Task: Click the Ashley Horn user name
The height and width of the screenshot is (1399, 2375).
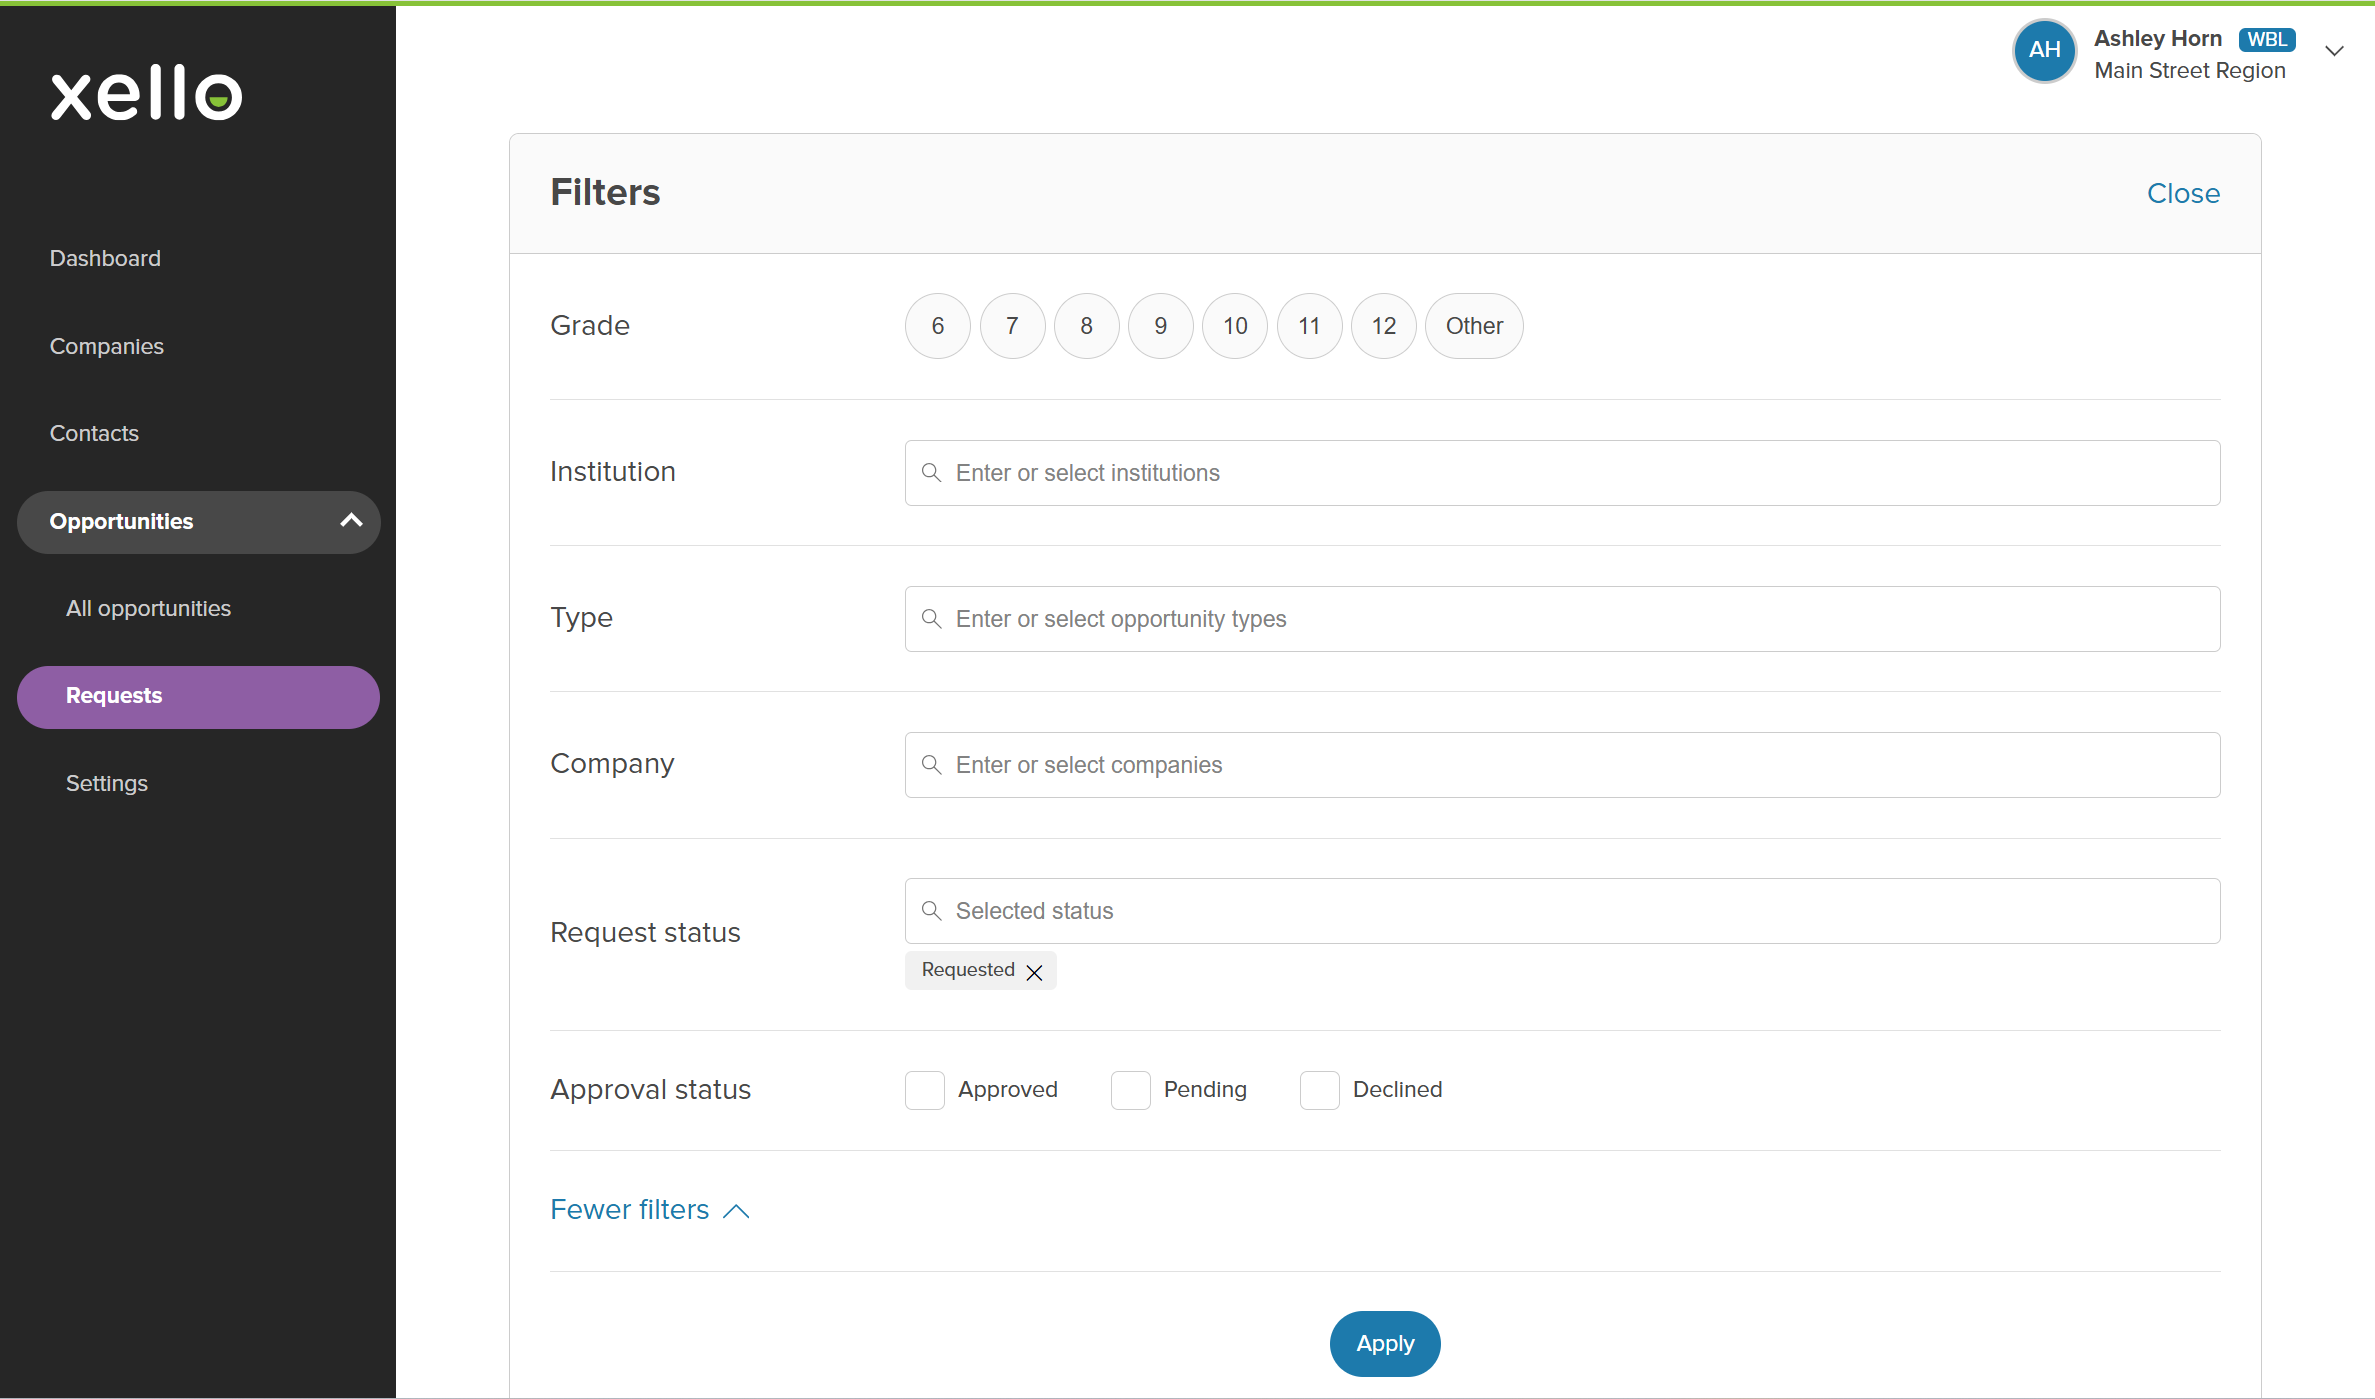Action: [x=2158, y=38]
